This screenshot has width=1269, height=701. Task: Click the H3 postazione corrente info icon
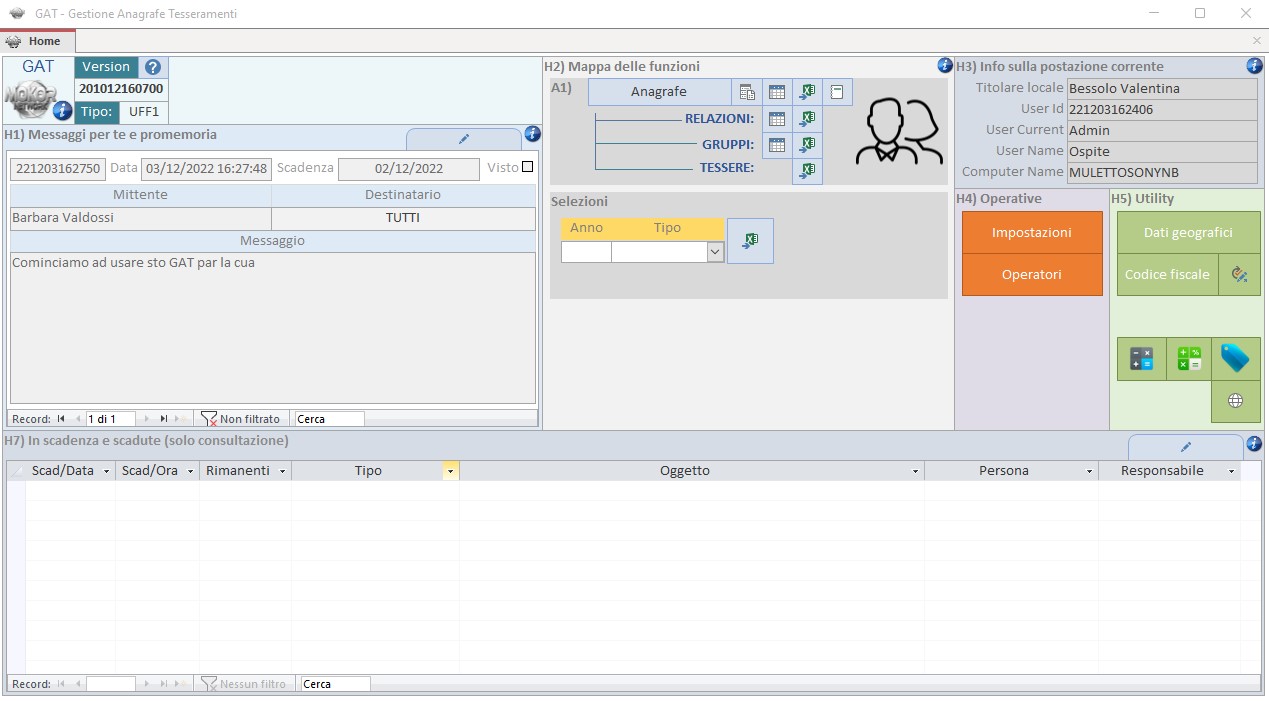click(x=1254, y=66)
